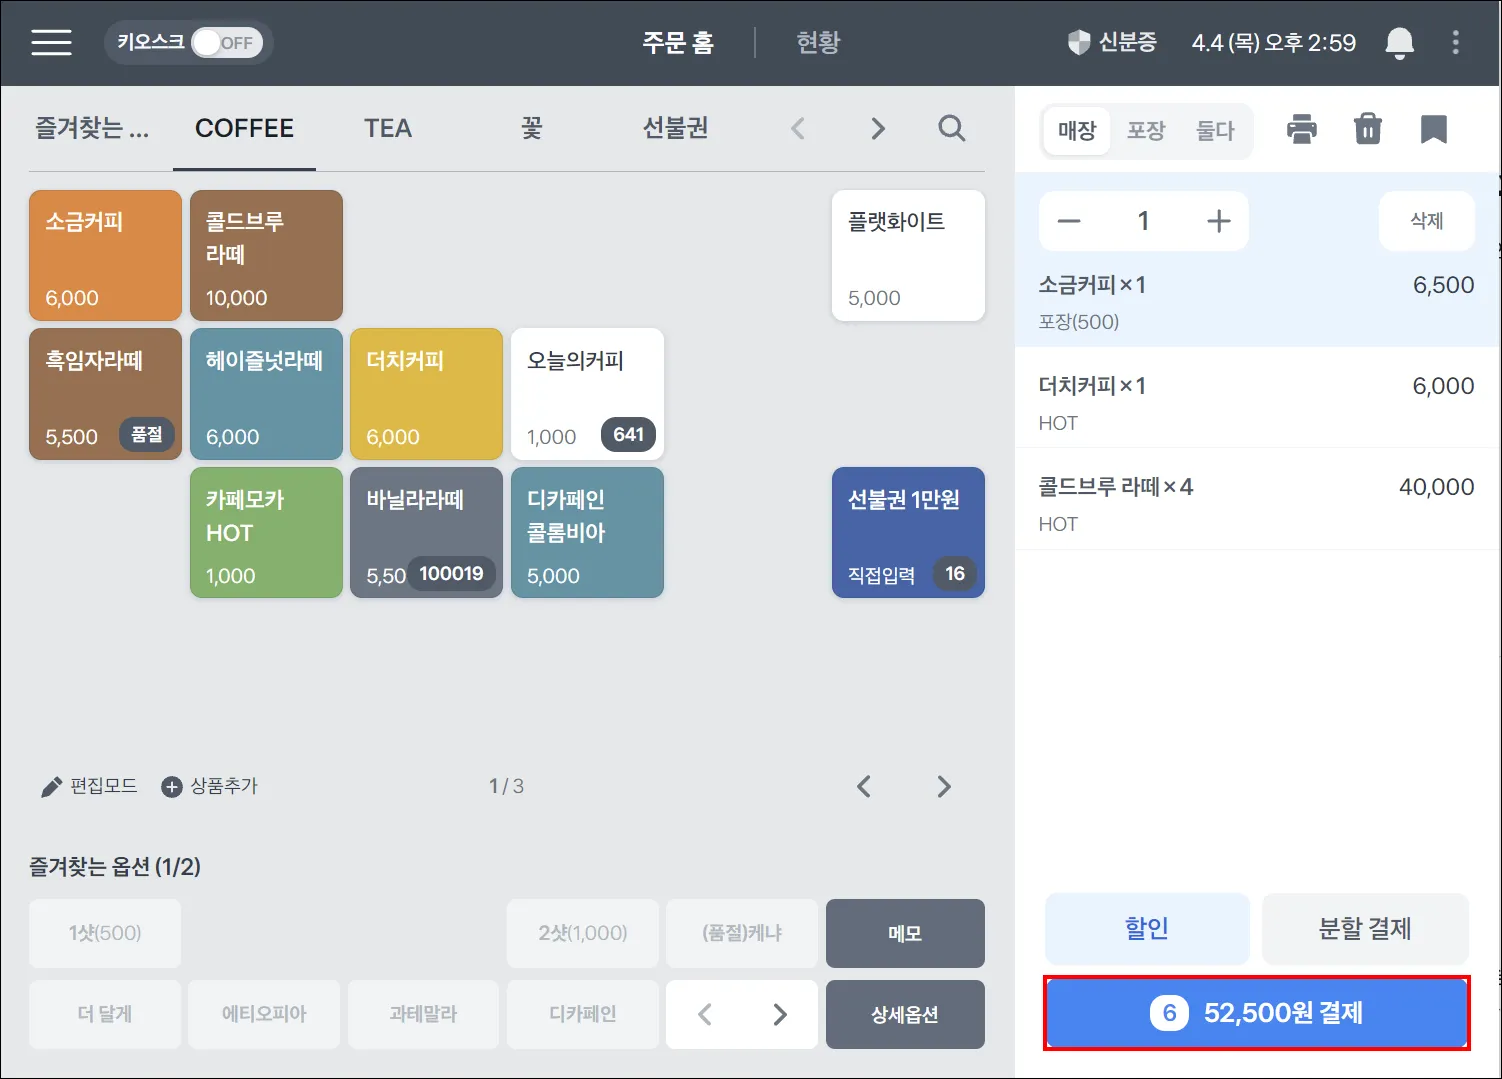
Task: Click the 삭제 delete button
Action: [1427, 221]
